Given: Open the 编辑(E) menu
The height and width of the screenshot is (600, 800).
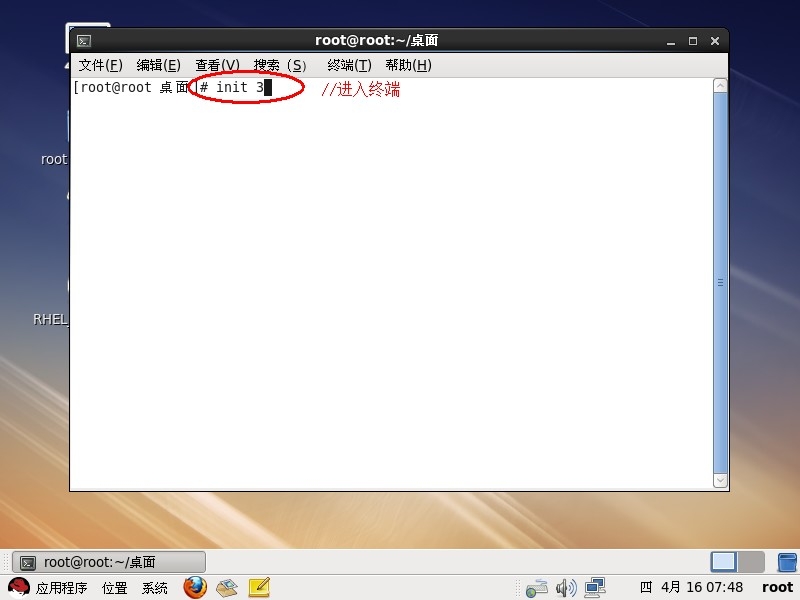Looking at the screenshot, I should click(x=159, y=65).
